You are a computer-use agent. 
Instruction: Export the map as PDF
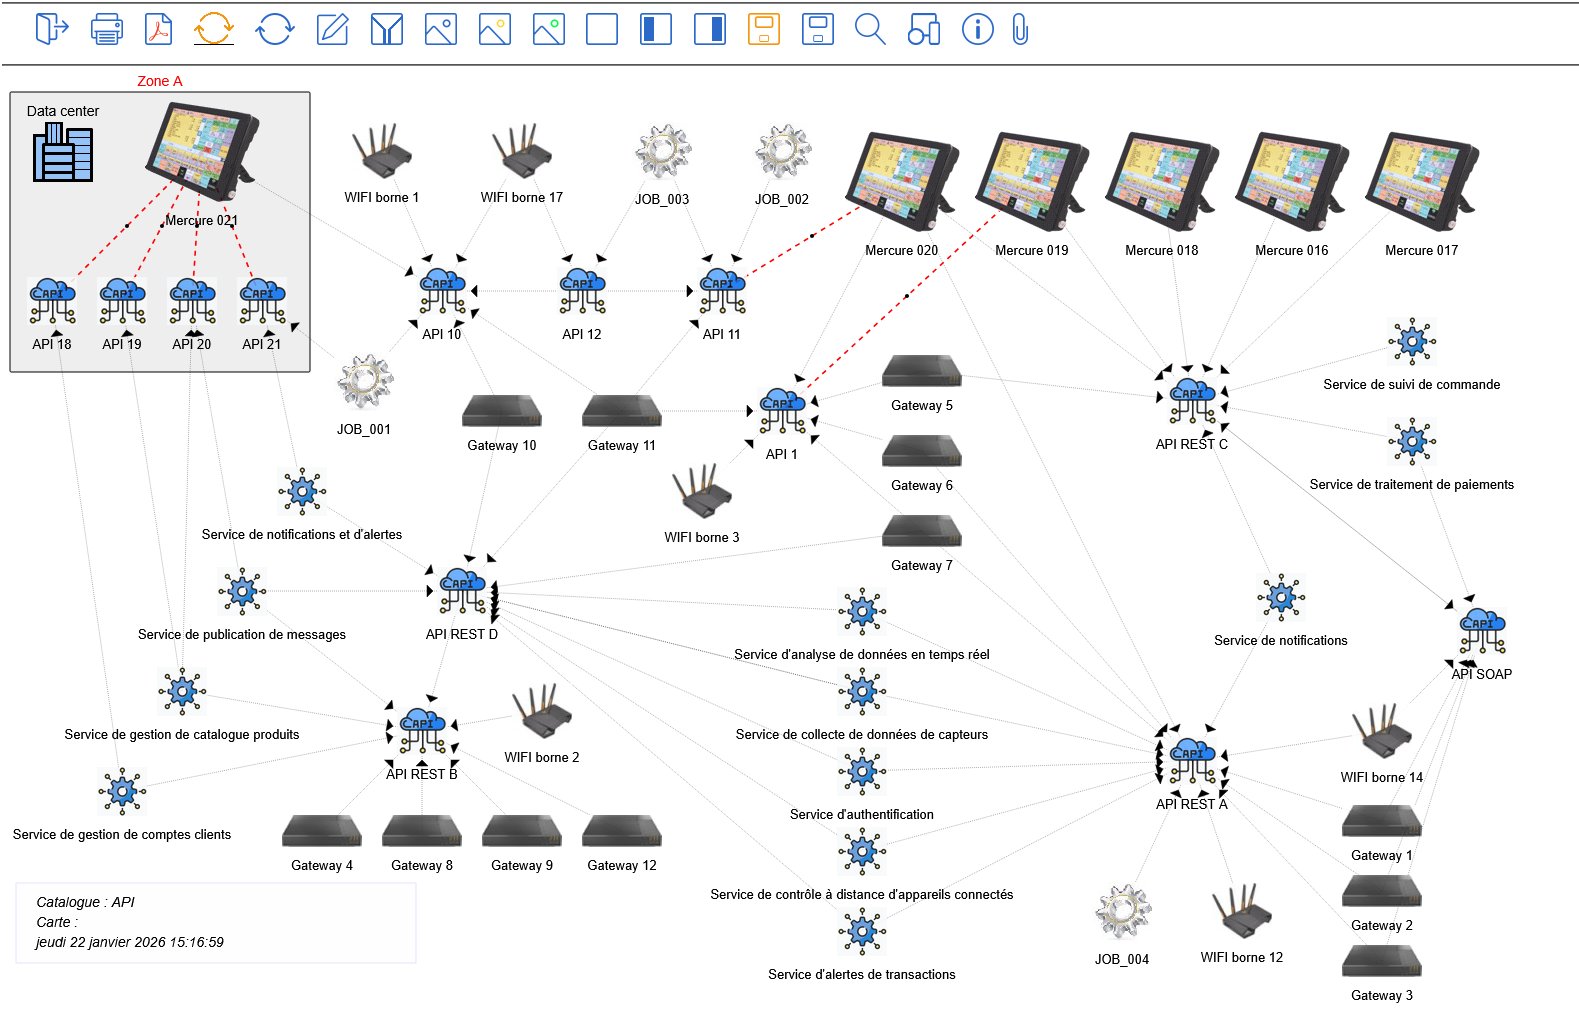(x=159, y=29)
